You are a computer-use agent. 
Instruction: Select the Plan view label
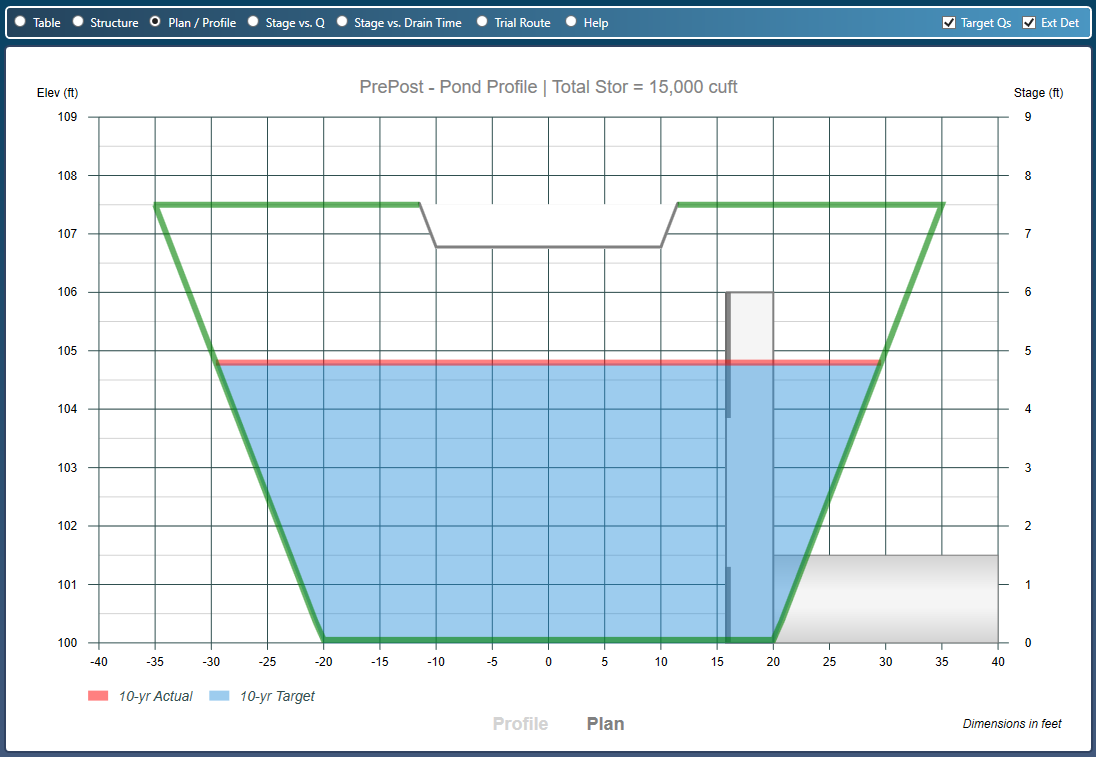point(604,723)
